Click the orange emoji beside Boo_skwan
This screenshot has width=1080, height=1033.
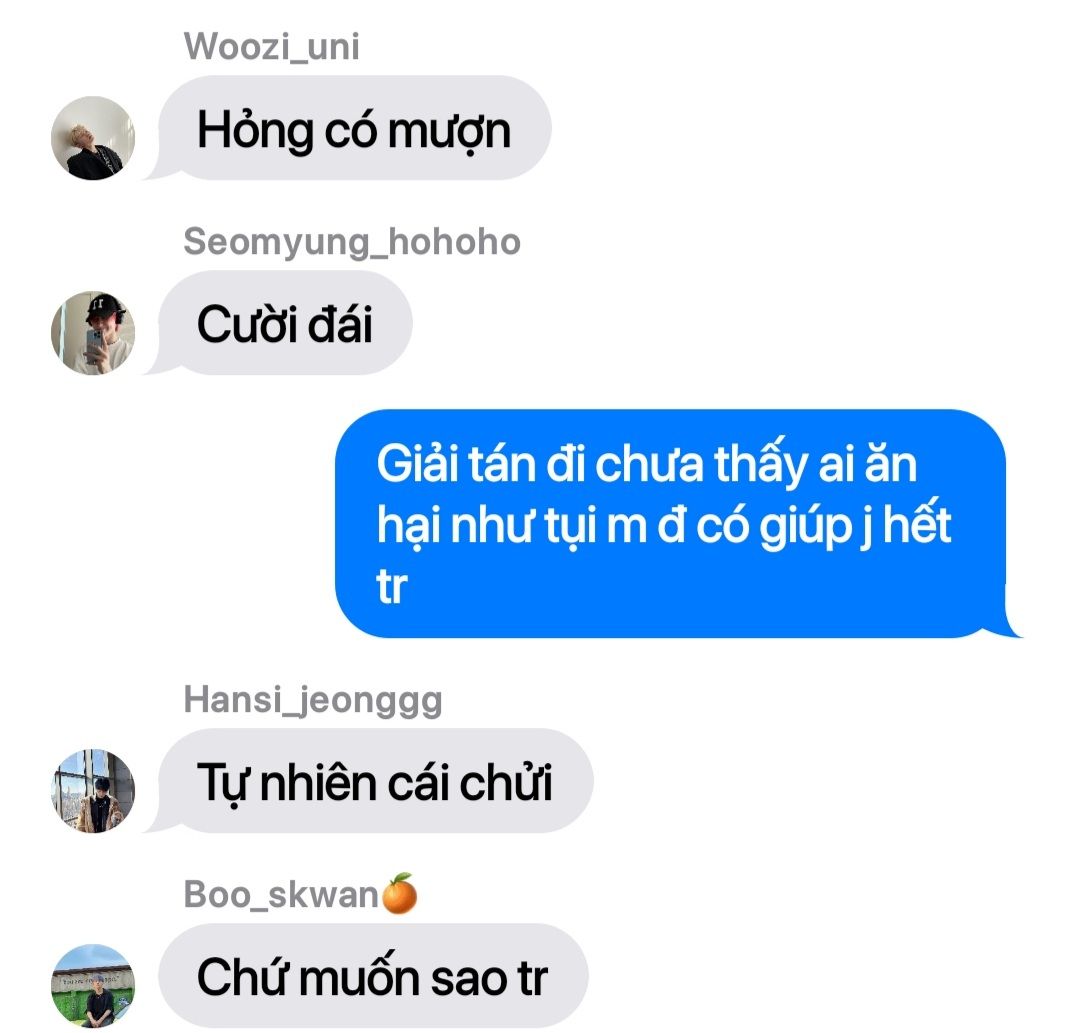pyautogui.click(x=399, y=893)
